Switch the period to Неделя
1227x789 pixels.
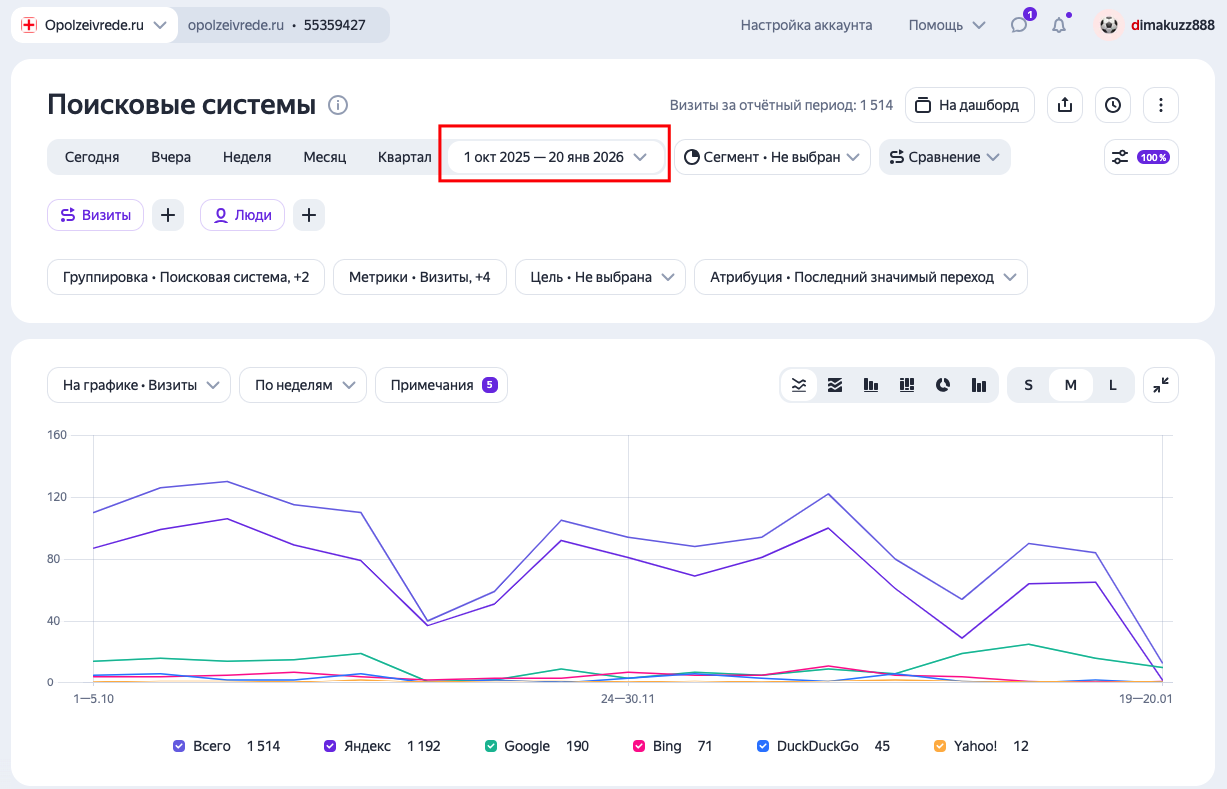coord(247,157)
